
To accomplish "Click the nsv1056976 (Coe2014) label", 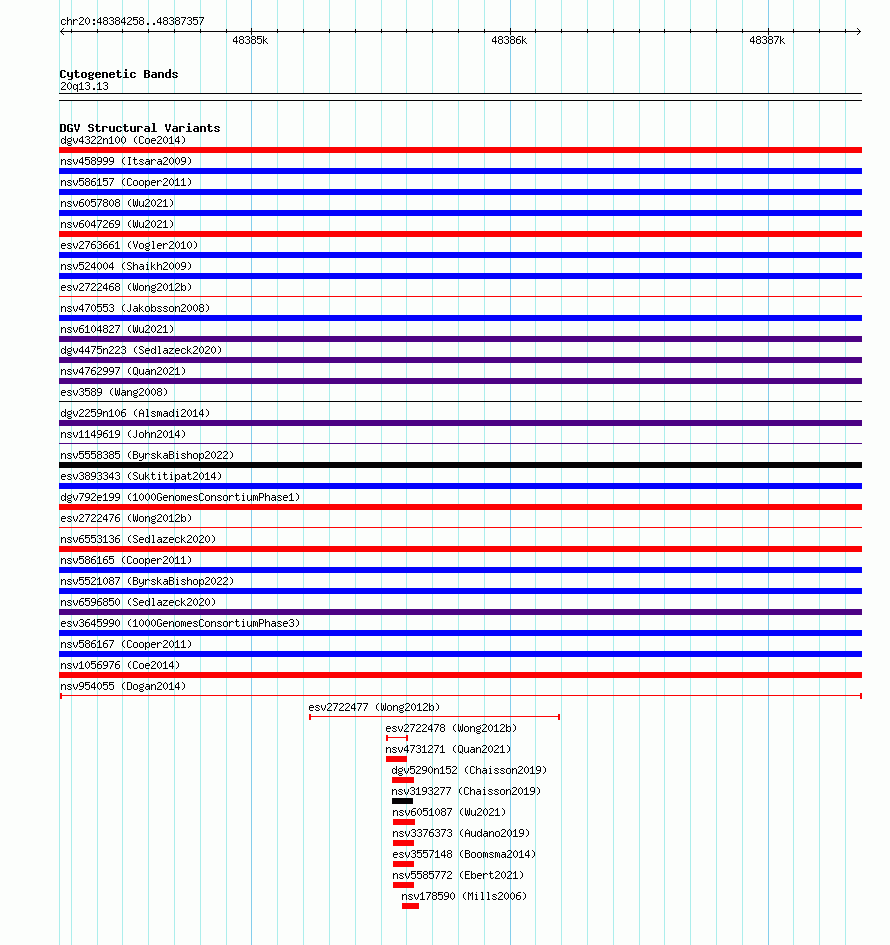I will pos(120,665).
